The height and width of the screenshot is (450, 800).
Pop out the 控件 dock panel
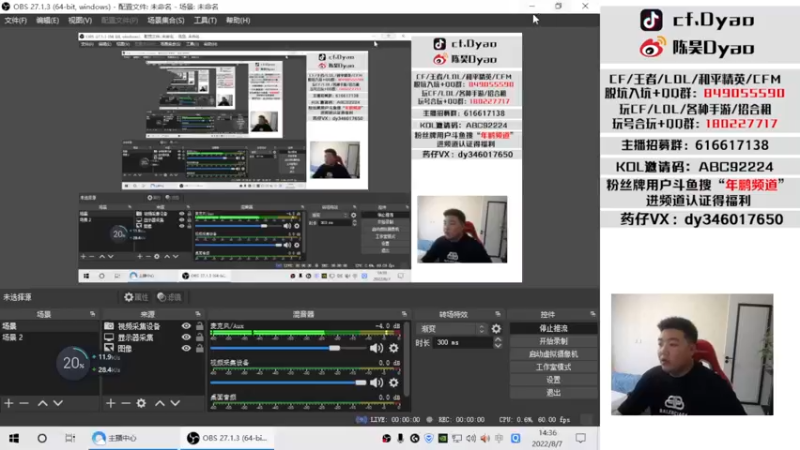point(592,314)
